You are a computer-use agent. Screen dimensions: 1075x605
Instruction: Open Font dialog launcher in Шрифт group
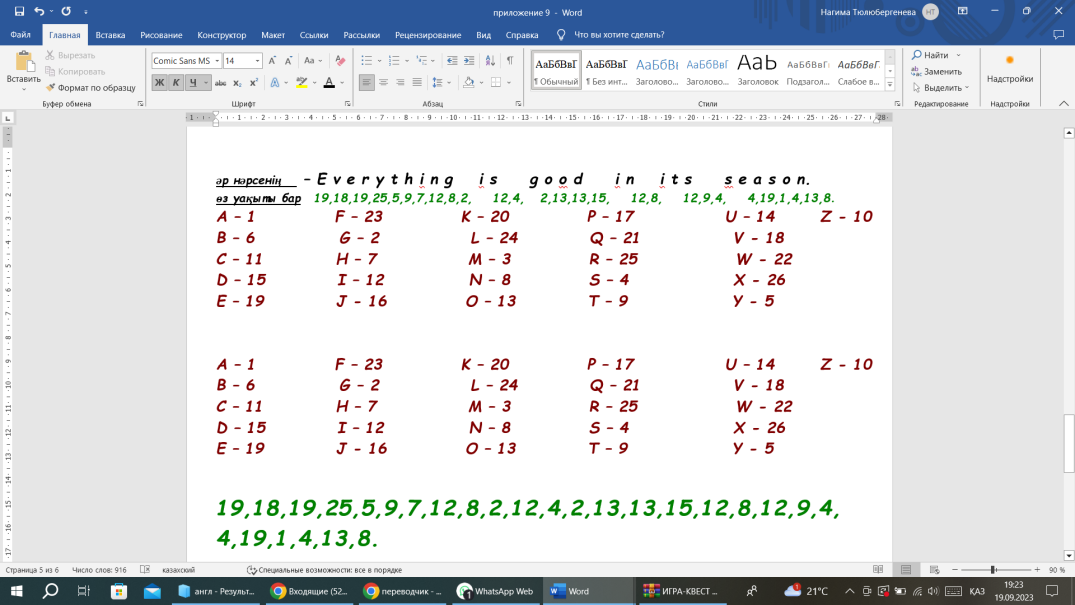point(348,104)
